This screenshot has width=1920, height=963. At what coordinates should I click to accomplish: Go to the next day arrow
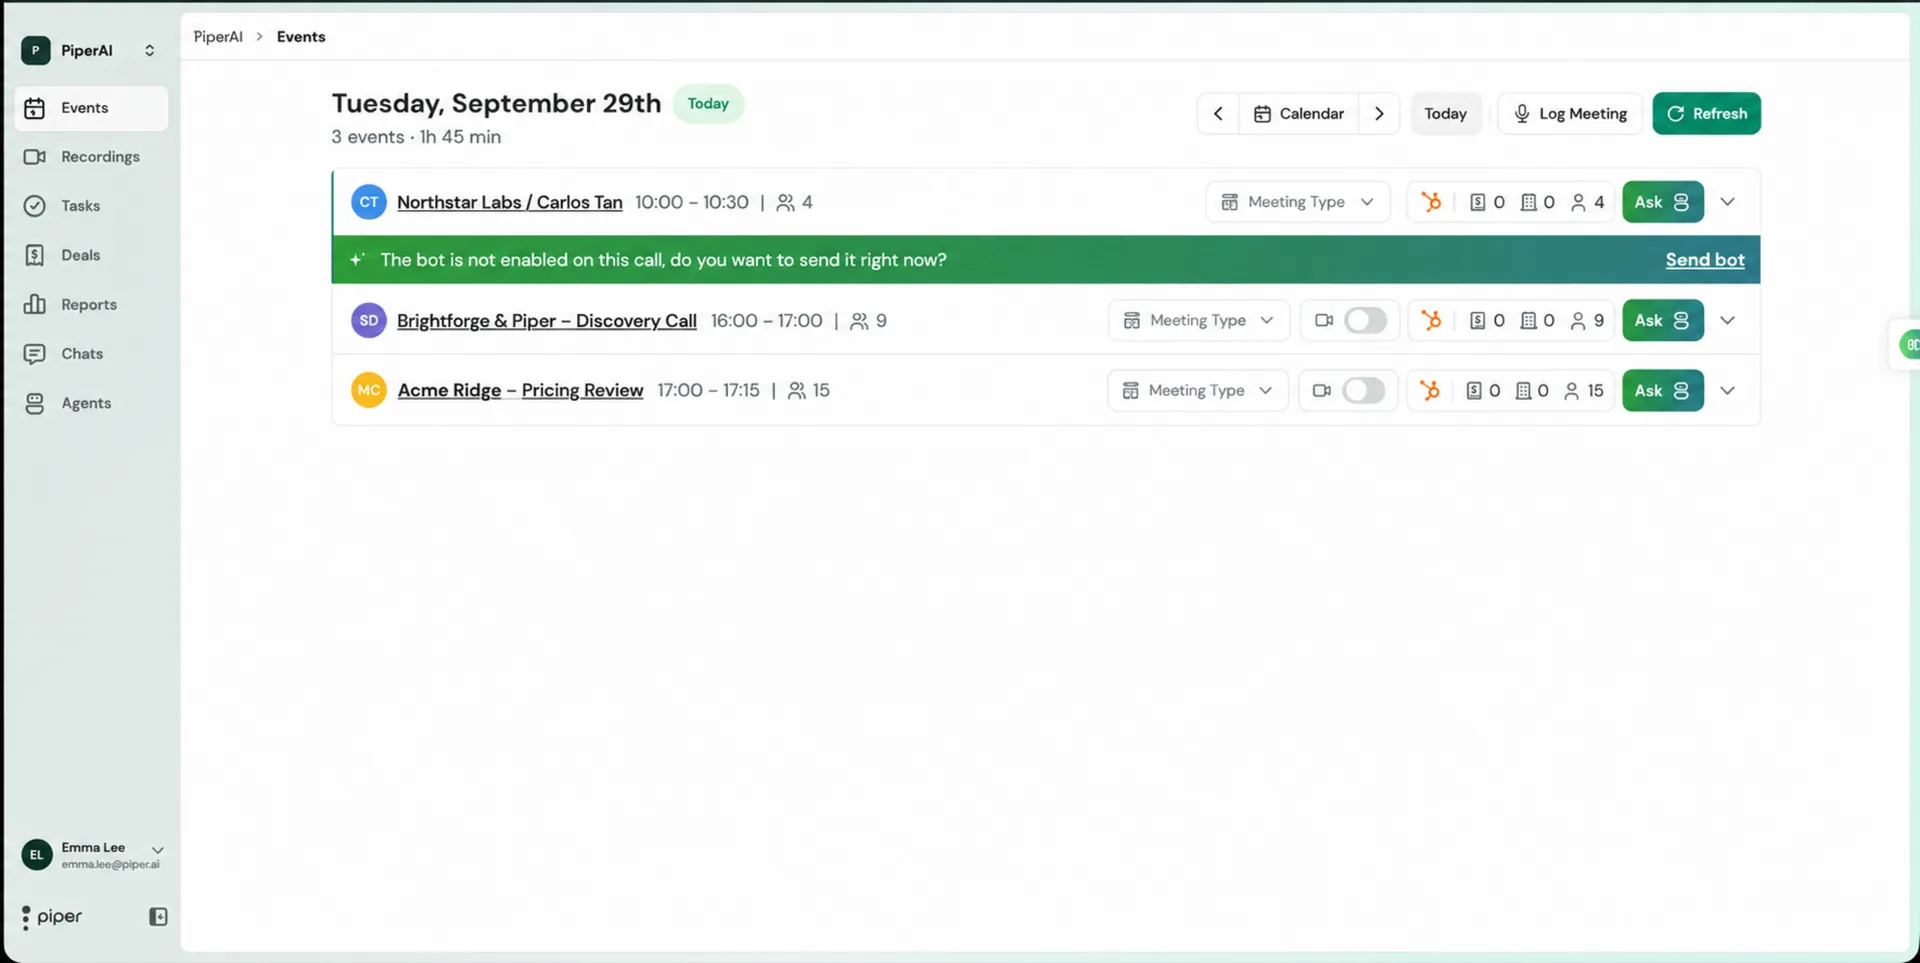coord(1379,114)
